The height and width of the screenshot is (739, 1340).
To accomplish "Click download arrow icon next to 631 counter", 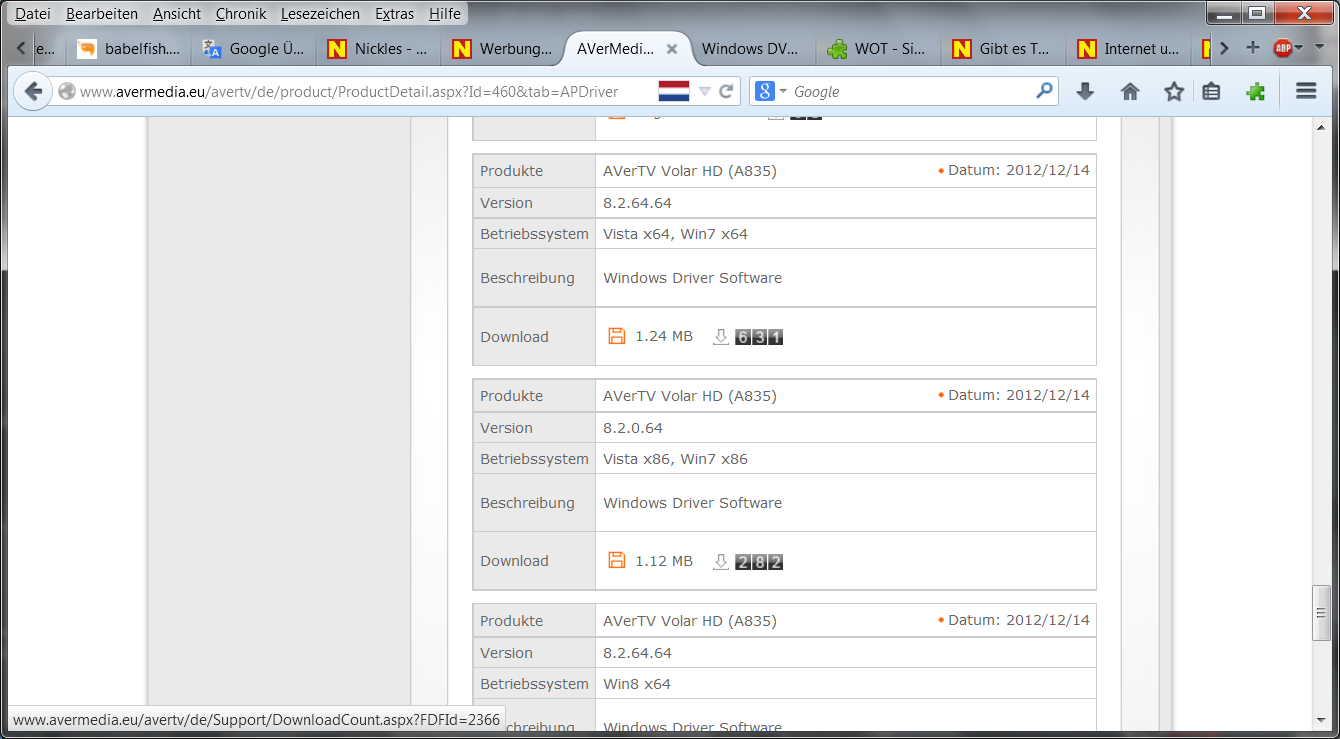I will tap(721, 337).
